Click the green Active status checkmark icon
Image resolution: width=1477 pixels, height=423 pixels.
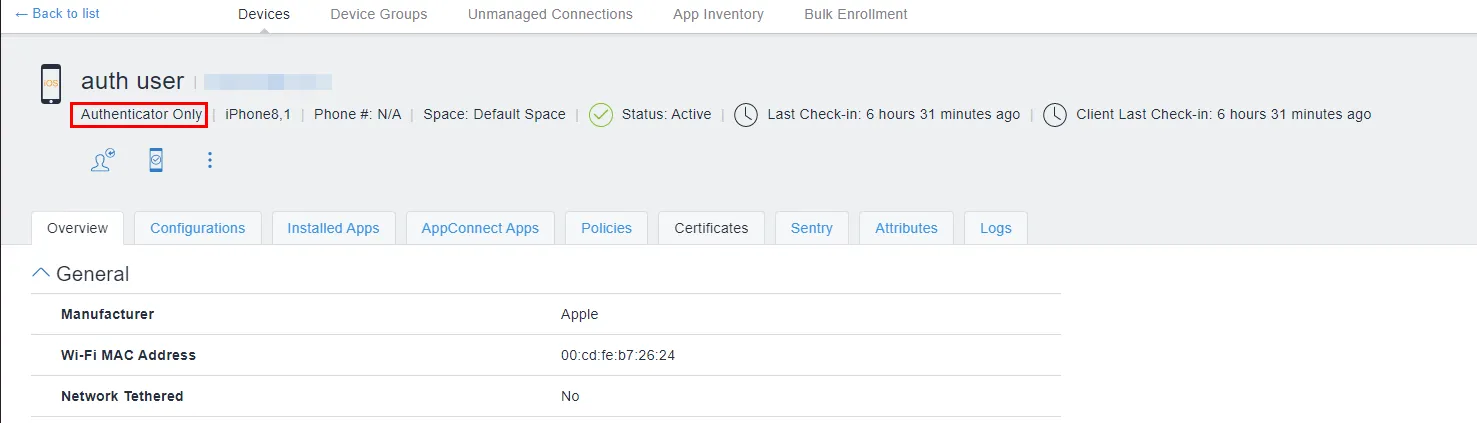pyautogui.click(x=601, y=115)
